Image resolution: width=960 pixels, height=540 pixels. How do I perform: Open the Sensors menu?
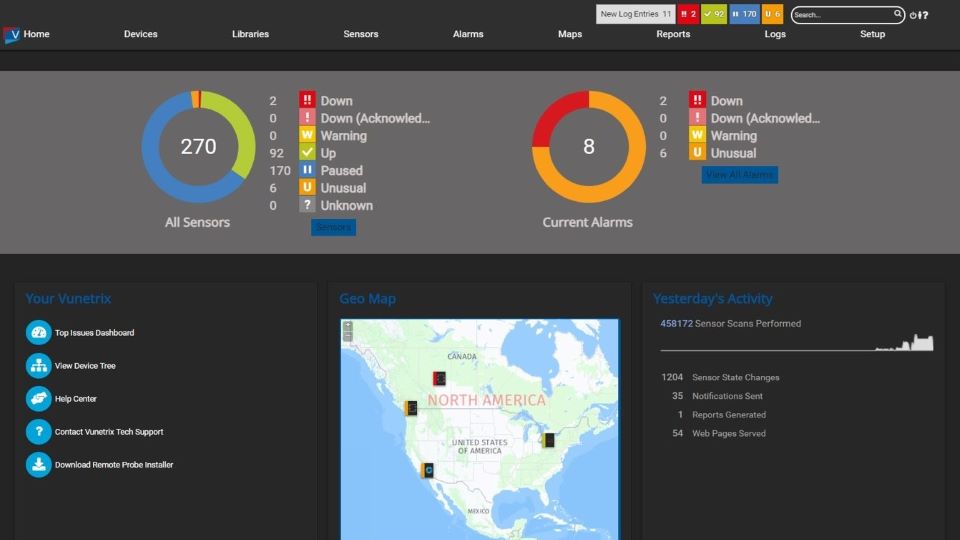pyautogui.click(x=361, y=34)
